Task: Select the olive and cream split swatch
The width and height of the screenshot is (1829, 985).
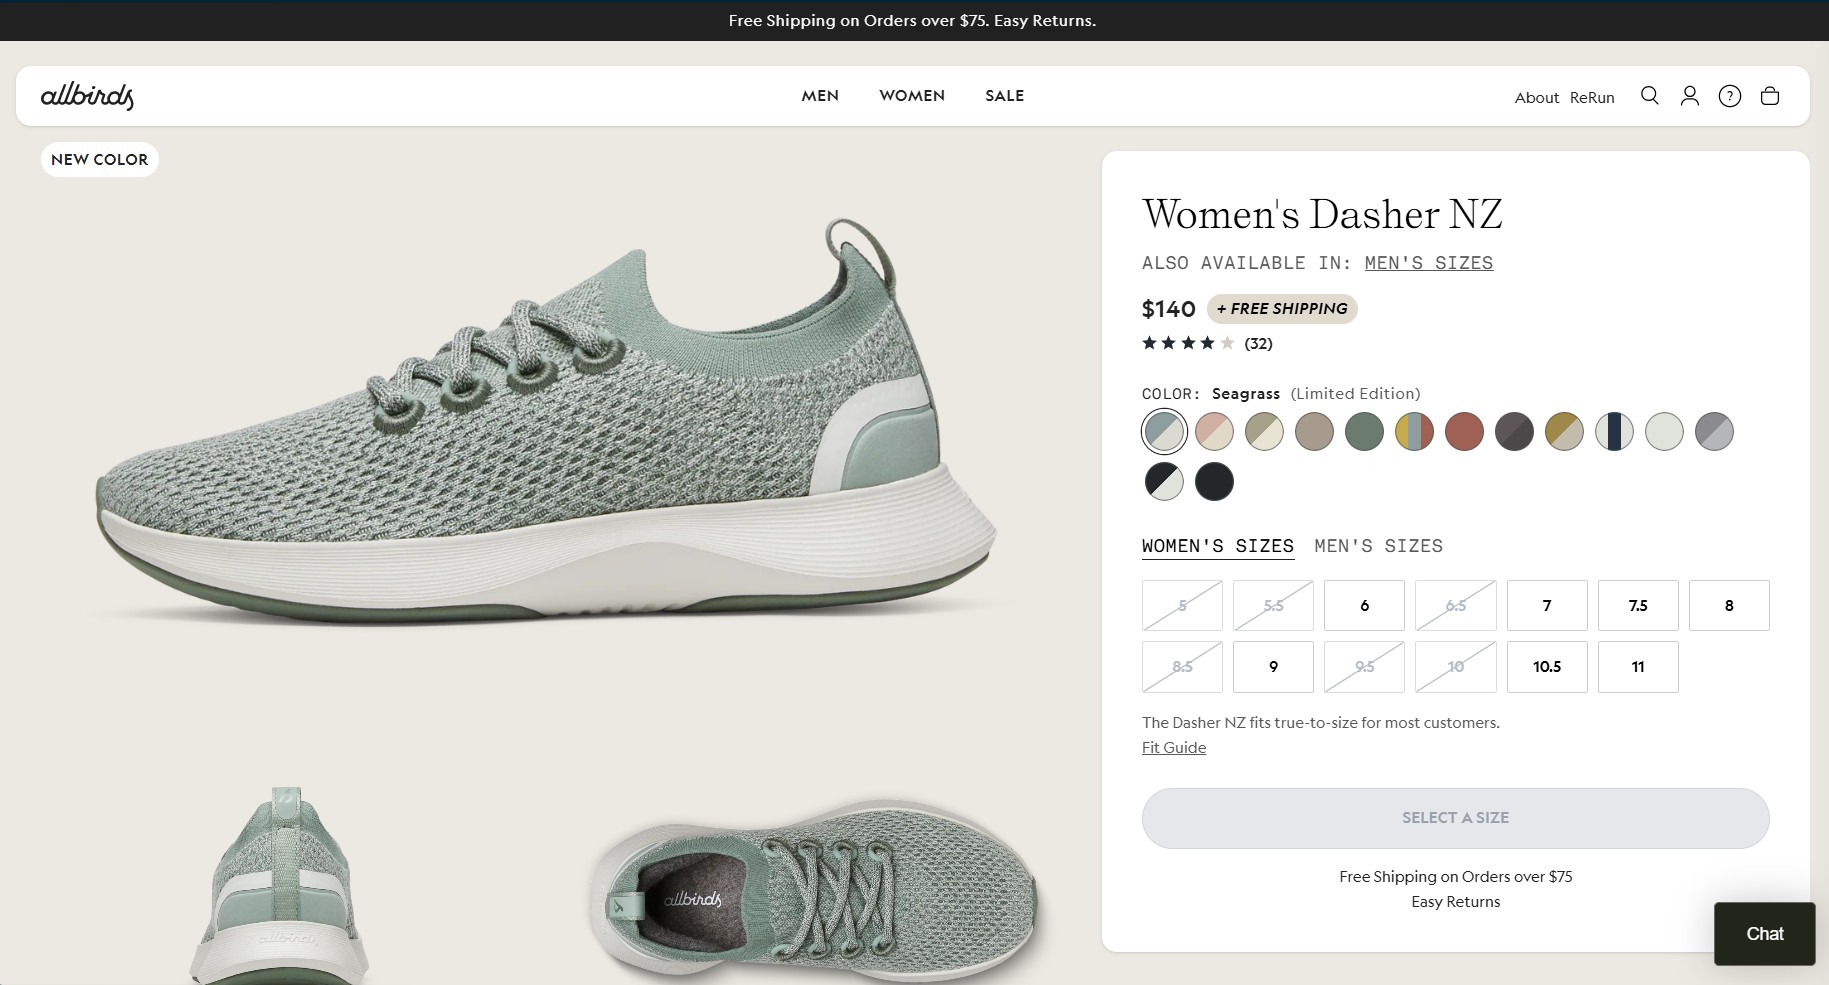Action: 1264,432
